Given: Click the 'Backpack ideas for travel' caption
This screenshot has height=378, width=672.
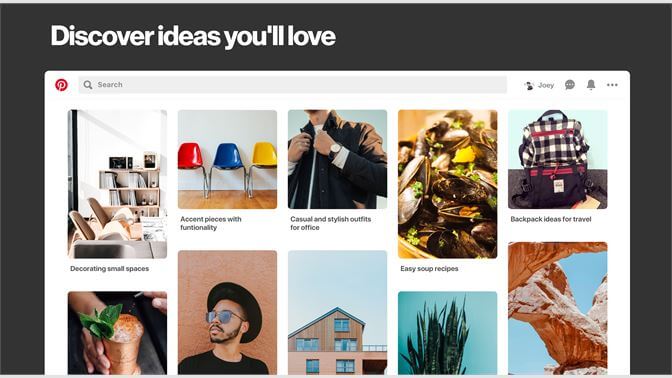Looking at the screenshot, I should click(x=551, y=219).
